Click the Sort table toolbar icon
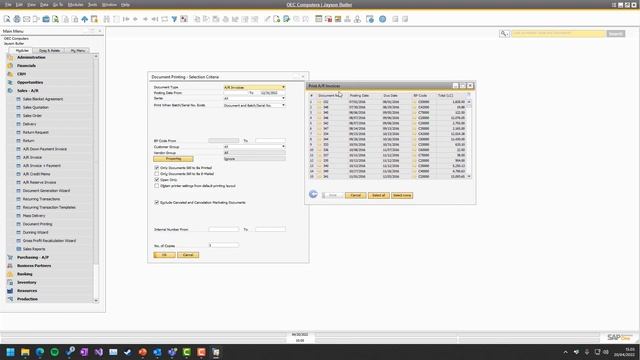 [184, 19]
